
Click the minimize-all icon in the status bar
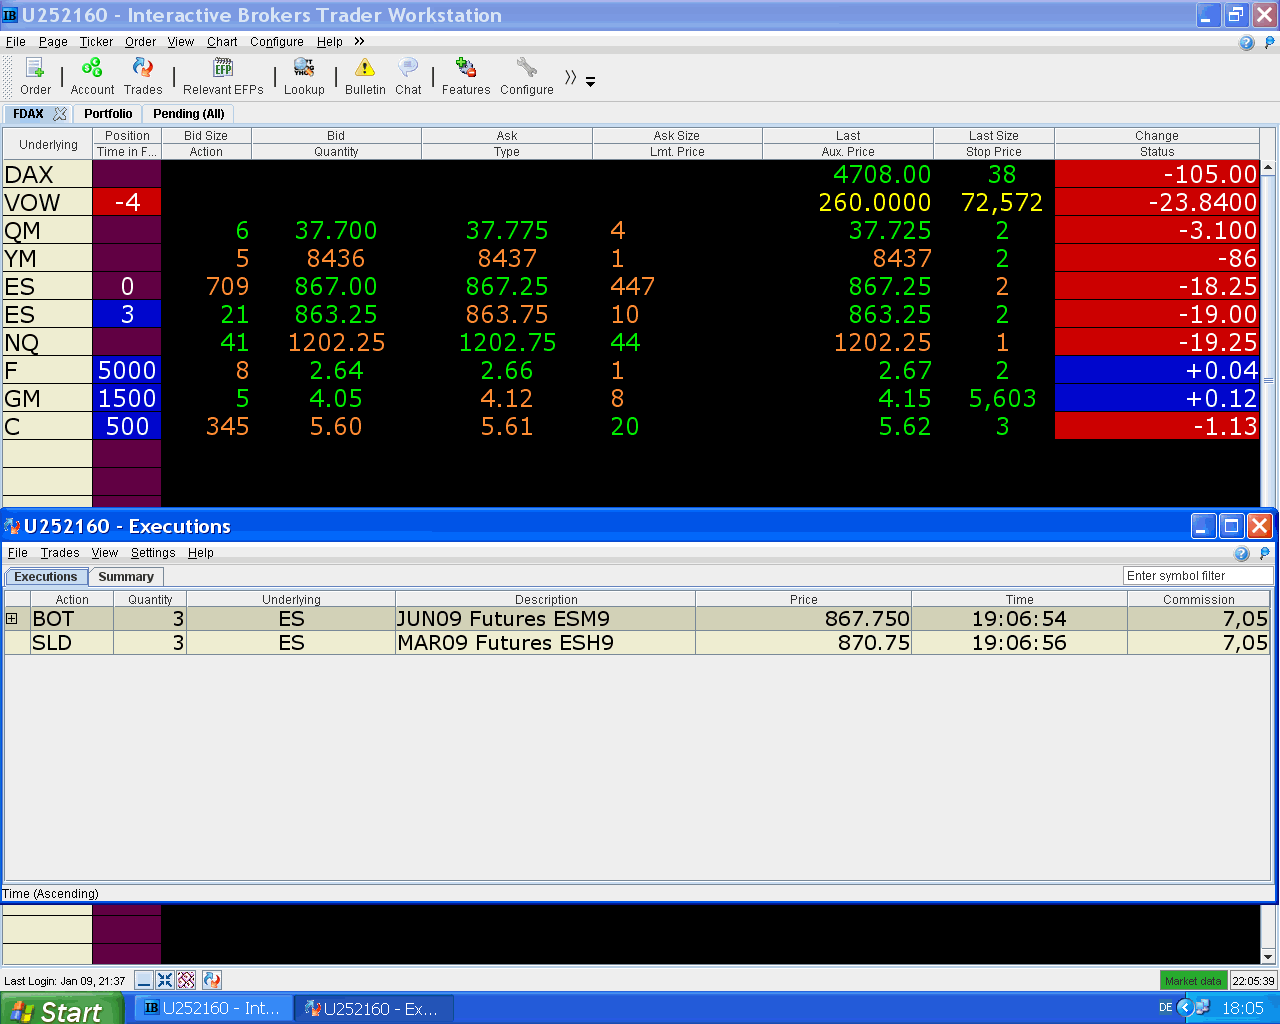[144, 980]
